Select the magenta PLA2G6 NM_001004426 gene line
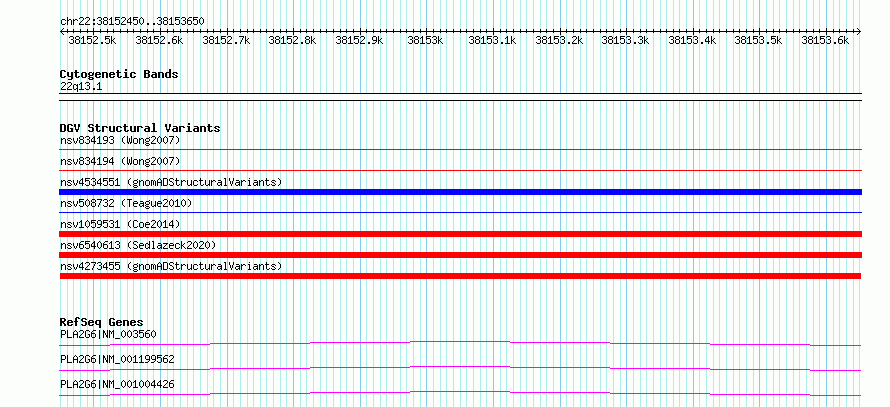Viewport: 890px width, 407px height. (x=460, y=393)
